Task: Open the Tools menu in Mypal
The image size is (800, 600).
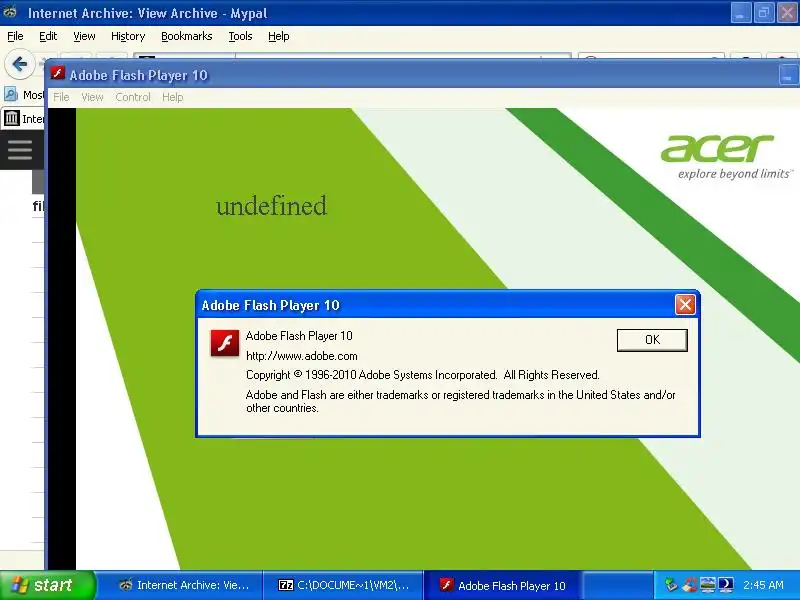Action: [x=240, y=36]
